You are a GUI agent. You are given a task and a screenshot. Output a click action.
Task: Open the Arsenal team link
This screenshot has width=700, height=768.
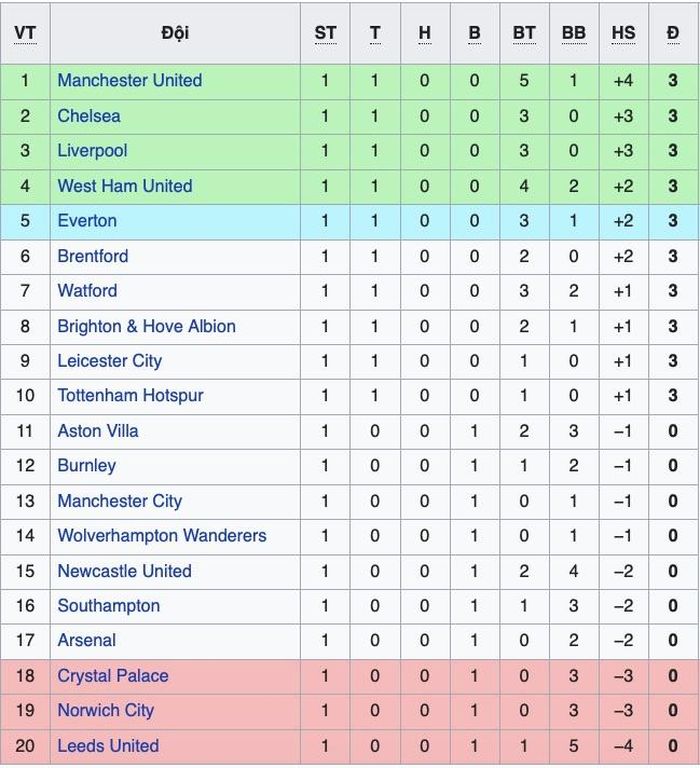coord(87,640)
